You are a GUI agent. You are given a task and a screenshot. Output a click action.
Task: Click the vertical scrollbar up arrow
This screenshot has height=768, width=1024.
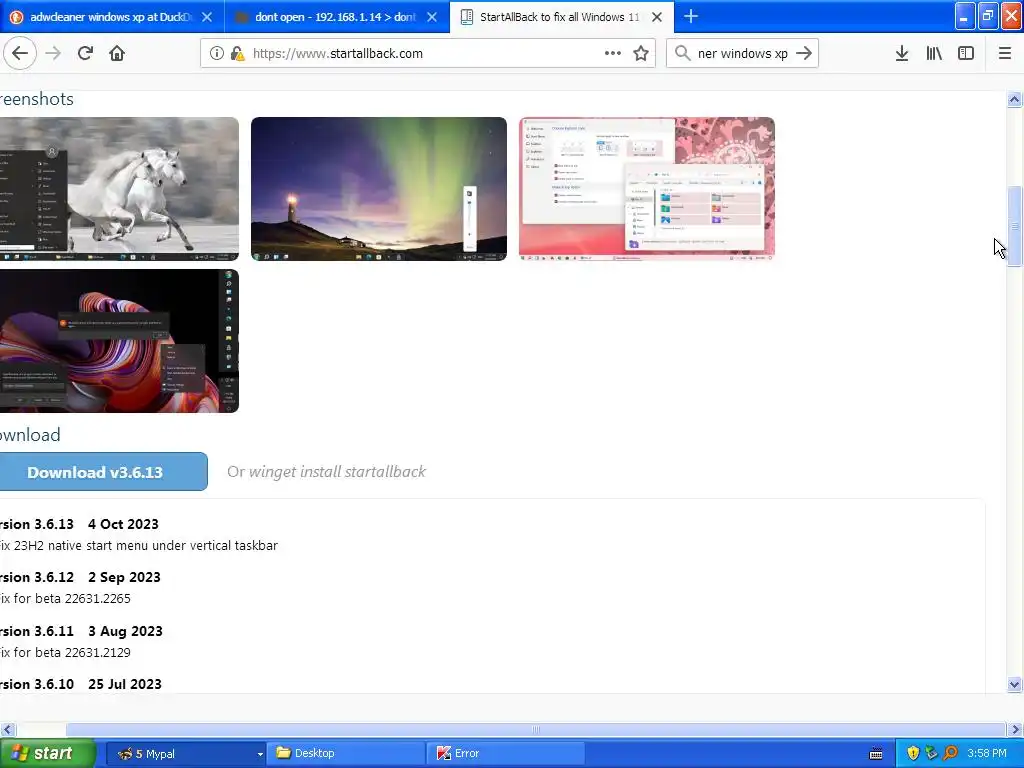pyautogui.click(x=1014, y=99)
